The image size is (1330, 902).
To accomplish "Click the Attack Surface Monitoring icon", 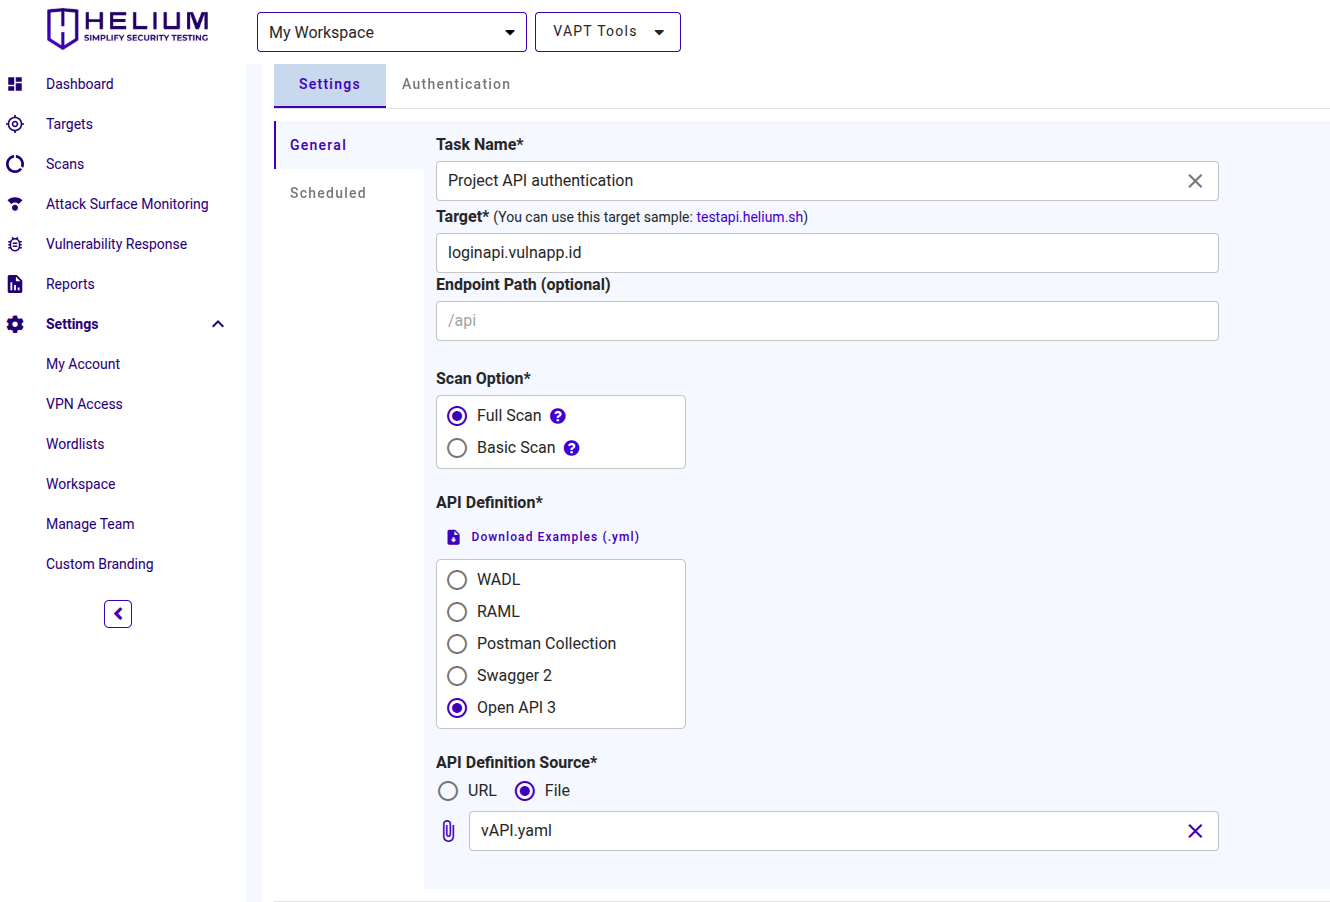I will pyautogui.click(x=15, y=204).
